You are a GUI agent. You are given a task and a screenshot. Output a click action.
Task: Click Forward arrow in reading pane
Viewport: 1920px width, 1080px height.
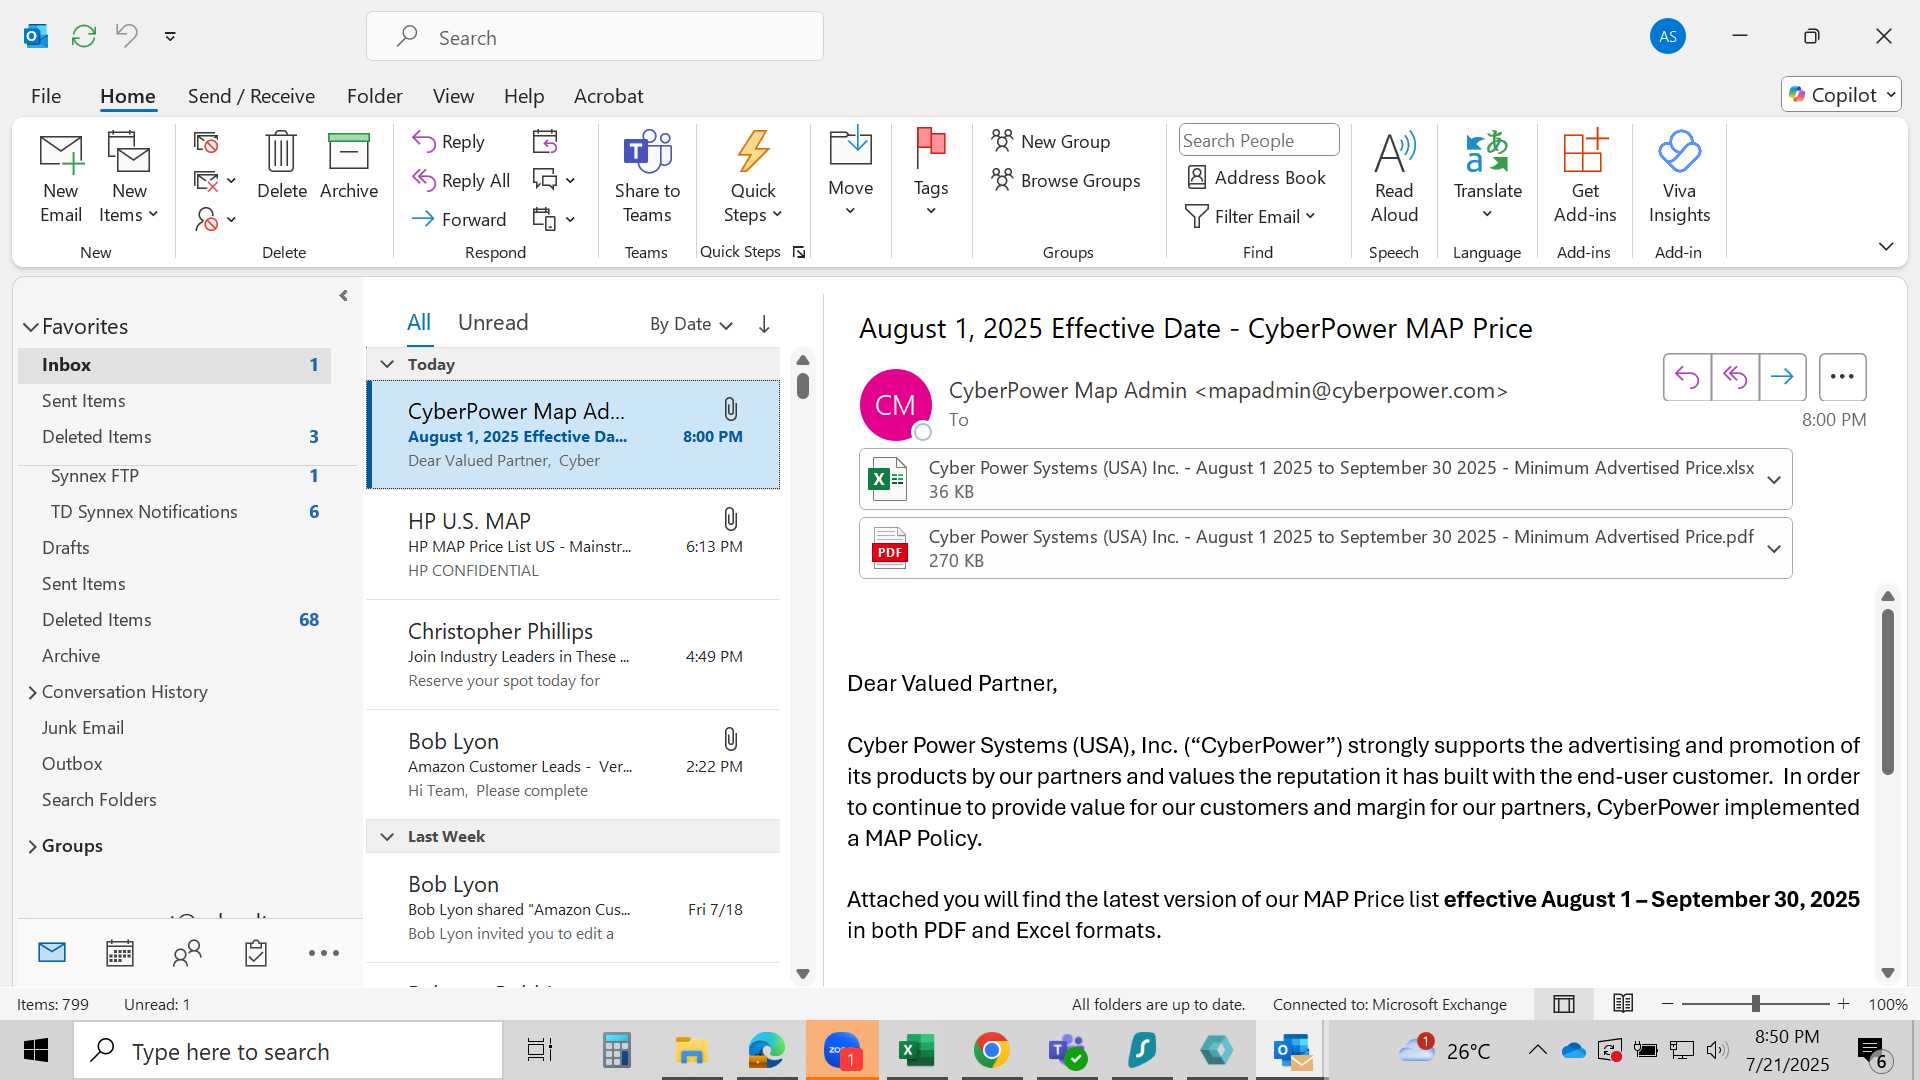point(1782,377)
